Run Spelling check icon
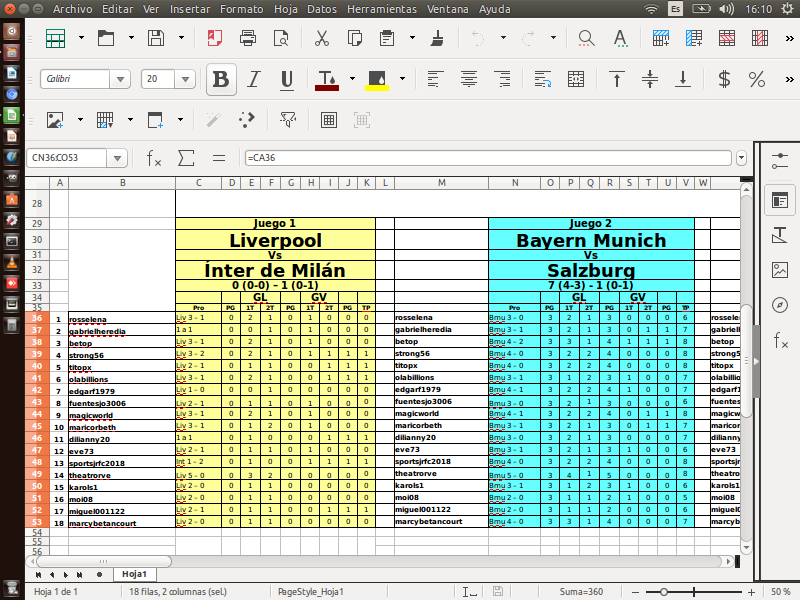The image size is (800, 600). tap(620, 38)
